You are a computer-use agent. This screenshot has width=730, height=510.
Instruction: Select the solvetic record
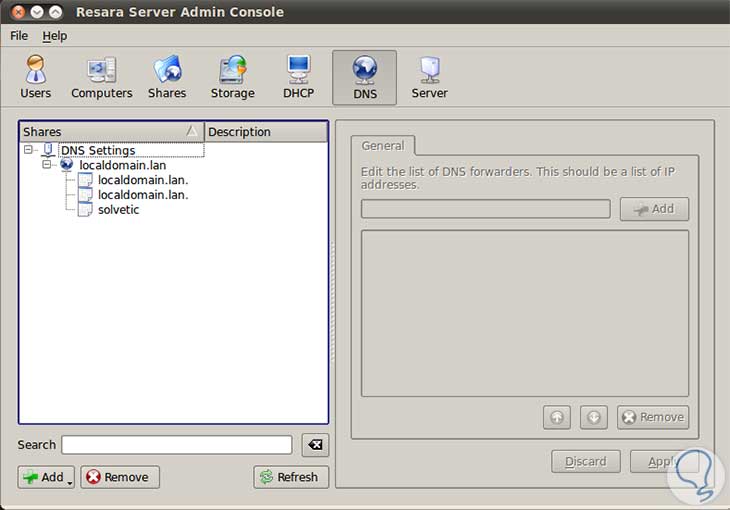click(118, 210)
